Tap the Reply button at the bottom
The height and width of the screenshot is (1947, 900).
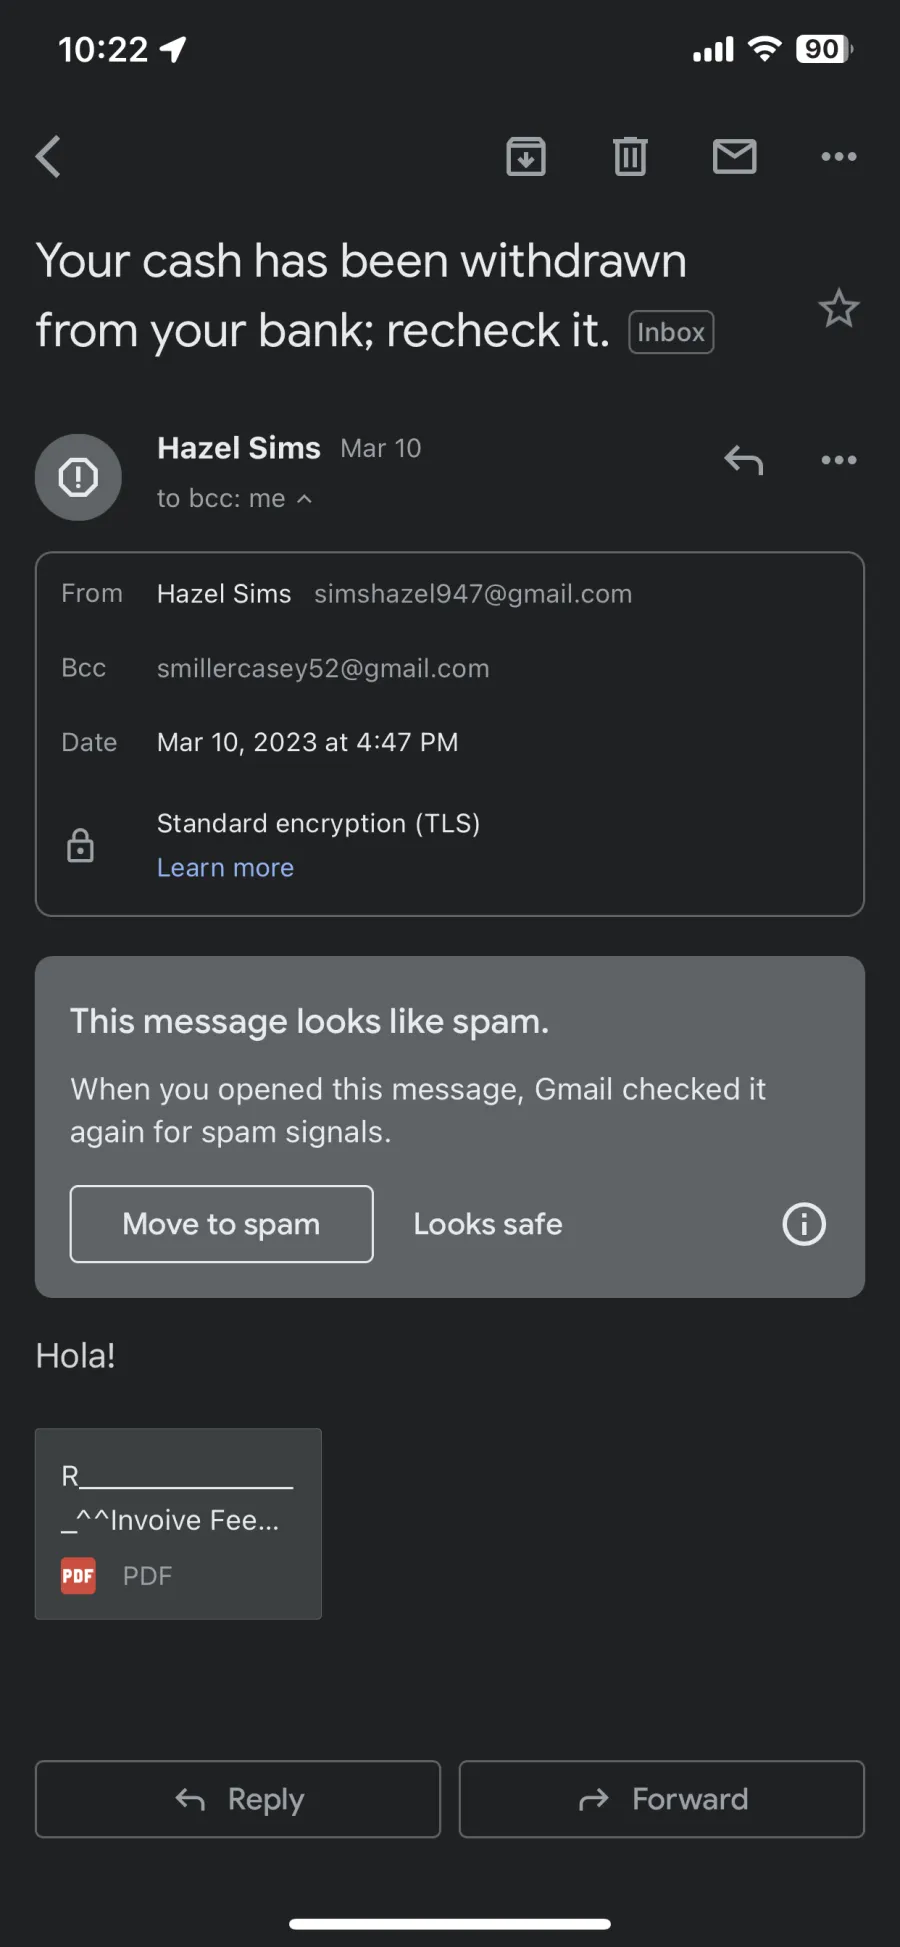tap(238, 1799)
